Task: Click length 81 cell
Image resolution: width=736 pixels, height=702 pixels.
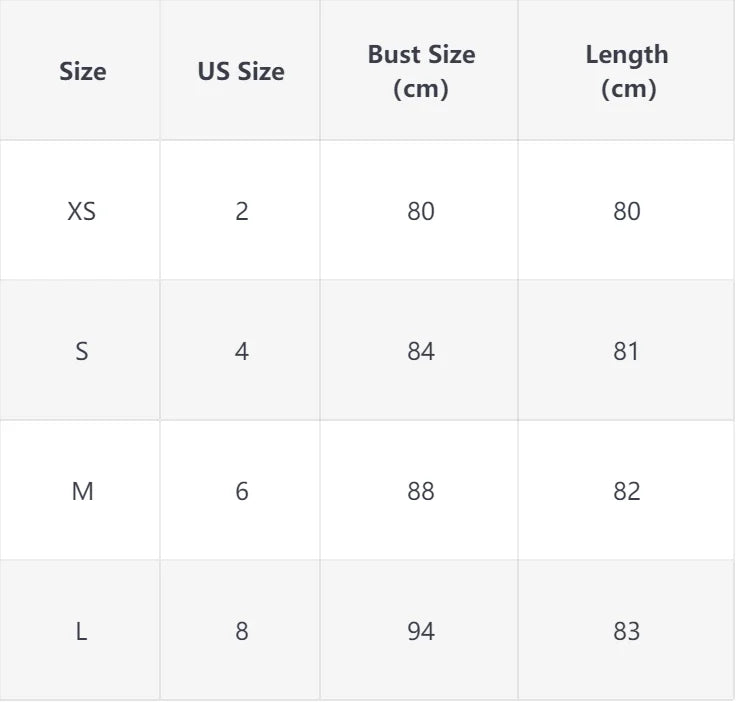Action: tap(627, 351)
